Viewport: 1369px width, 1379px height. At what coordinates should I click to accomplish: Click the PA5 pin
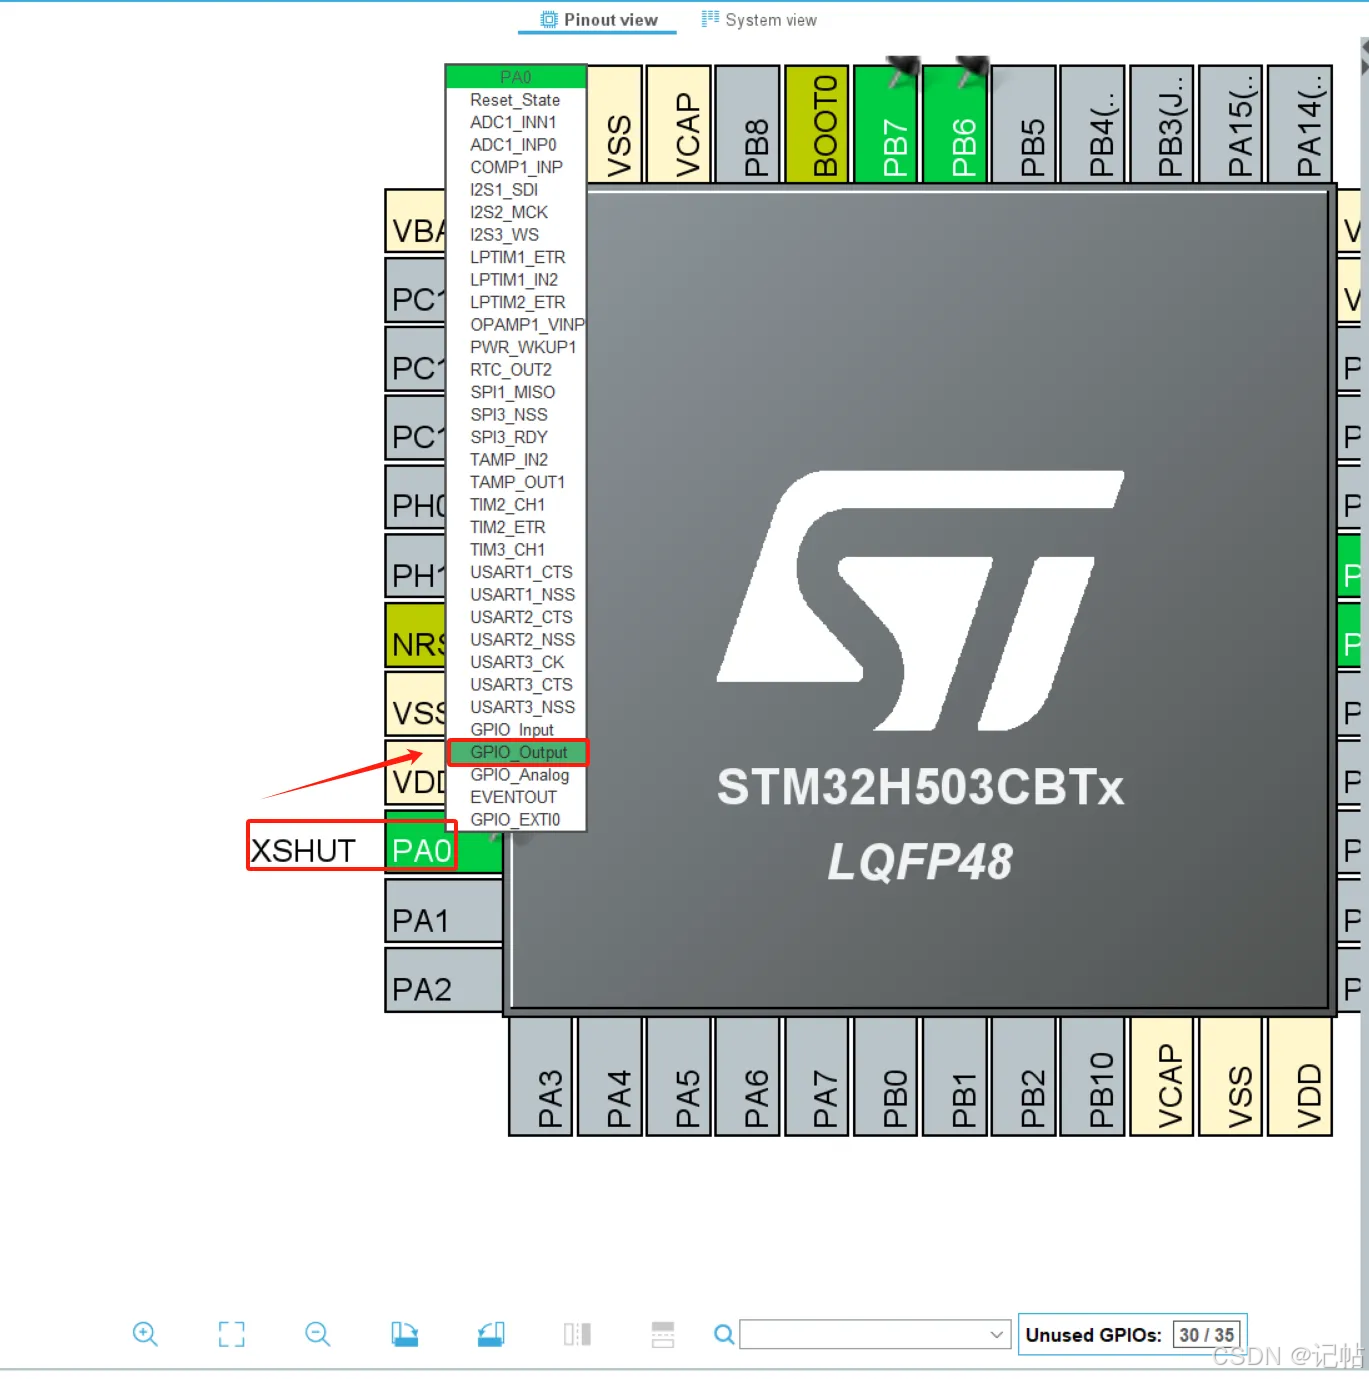tap(679, 1077)
